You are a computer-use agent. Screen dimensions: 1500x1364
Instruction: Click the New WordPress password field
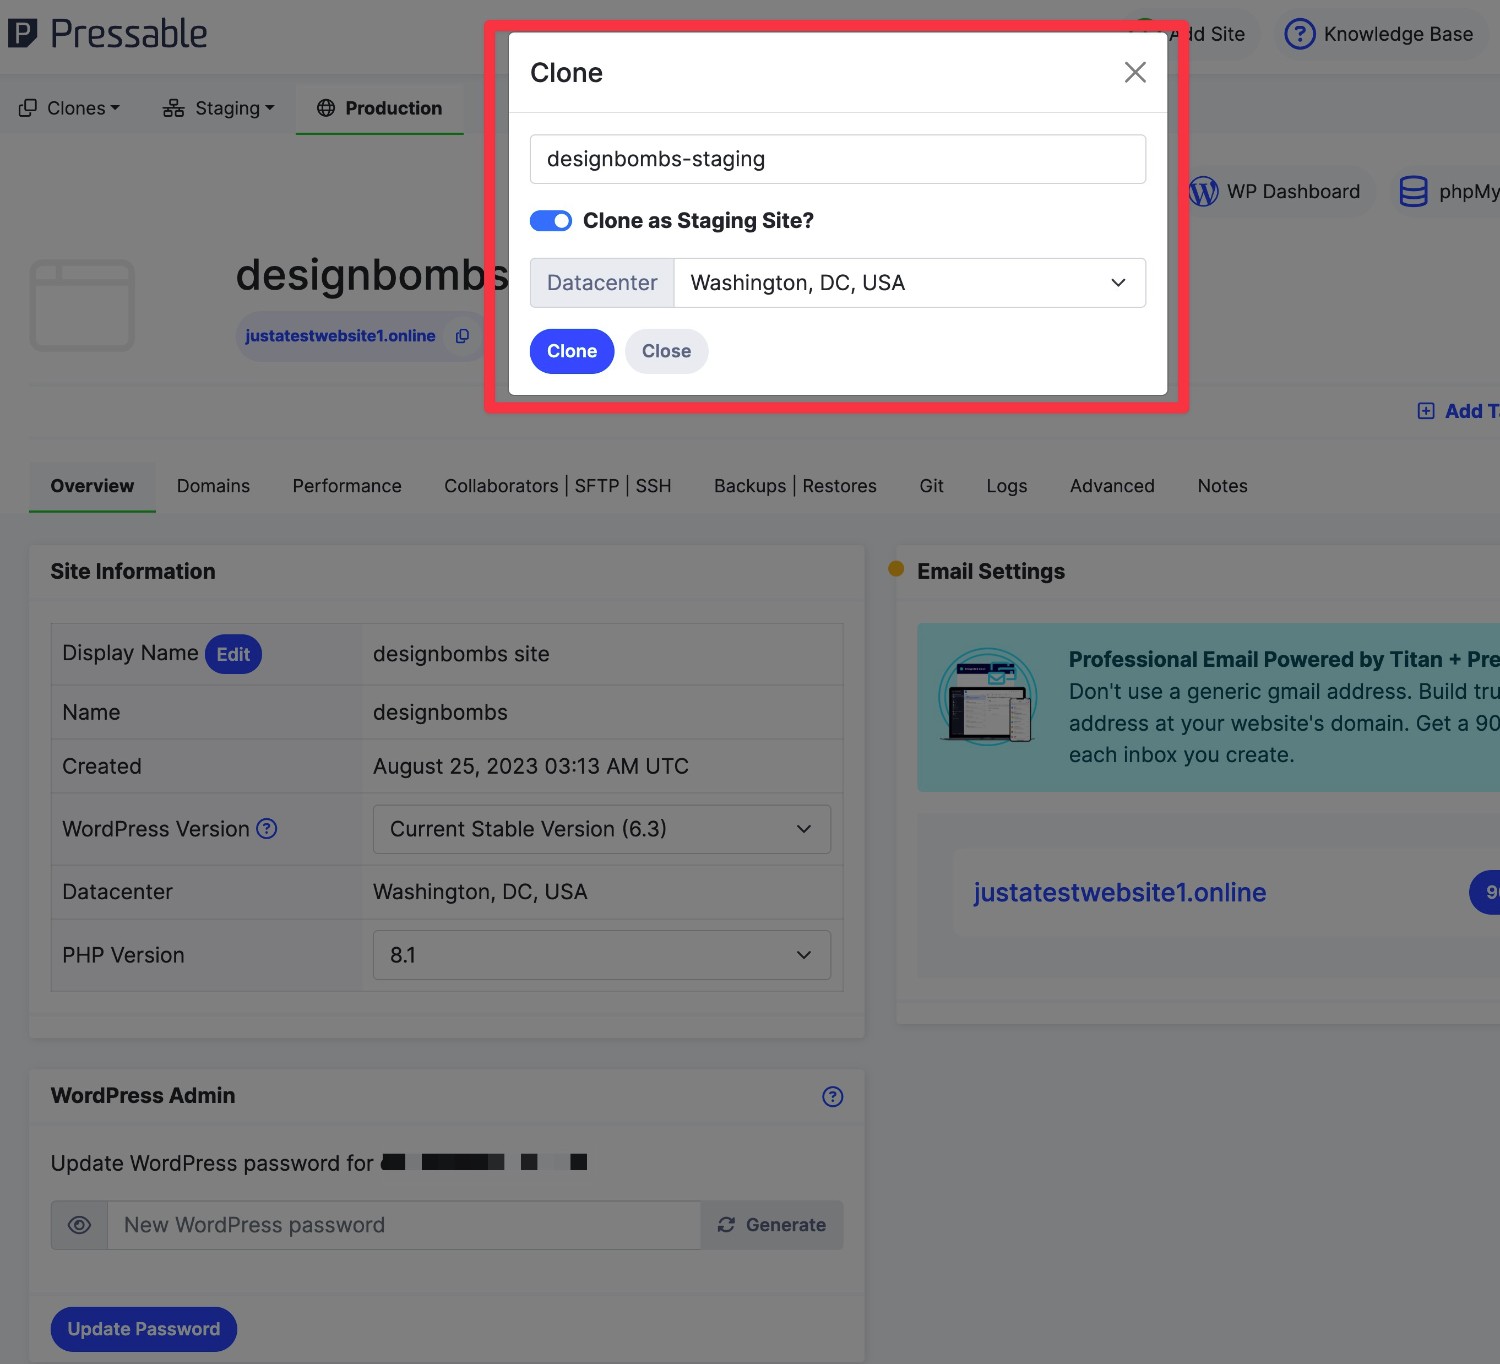[404, 1225]
